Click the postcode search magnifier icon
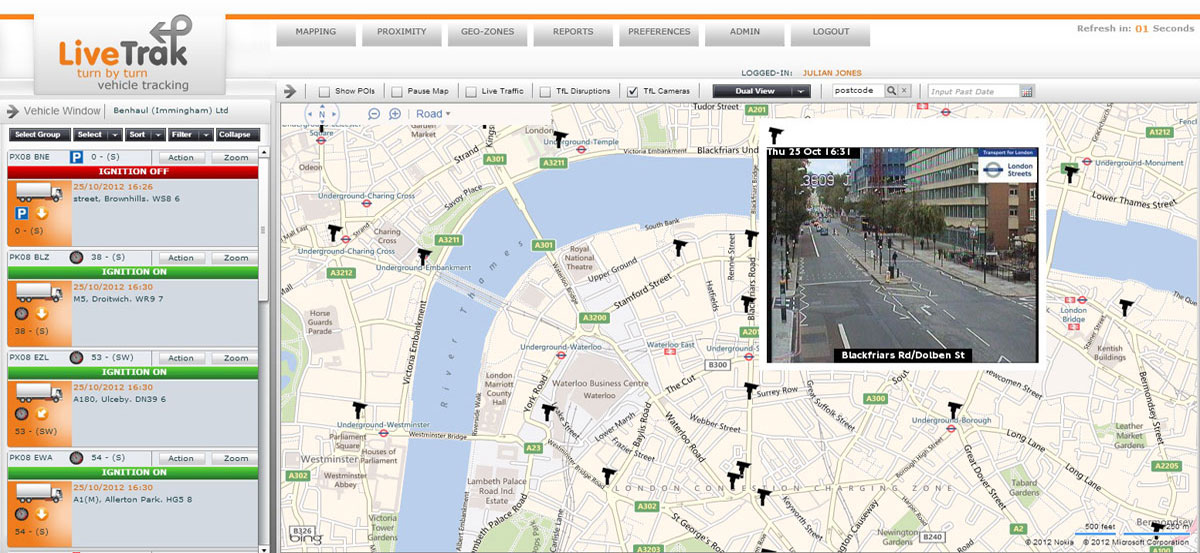Image resolution: width=1200 pixels, height=553 pixels. coord(891,91)
